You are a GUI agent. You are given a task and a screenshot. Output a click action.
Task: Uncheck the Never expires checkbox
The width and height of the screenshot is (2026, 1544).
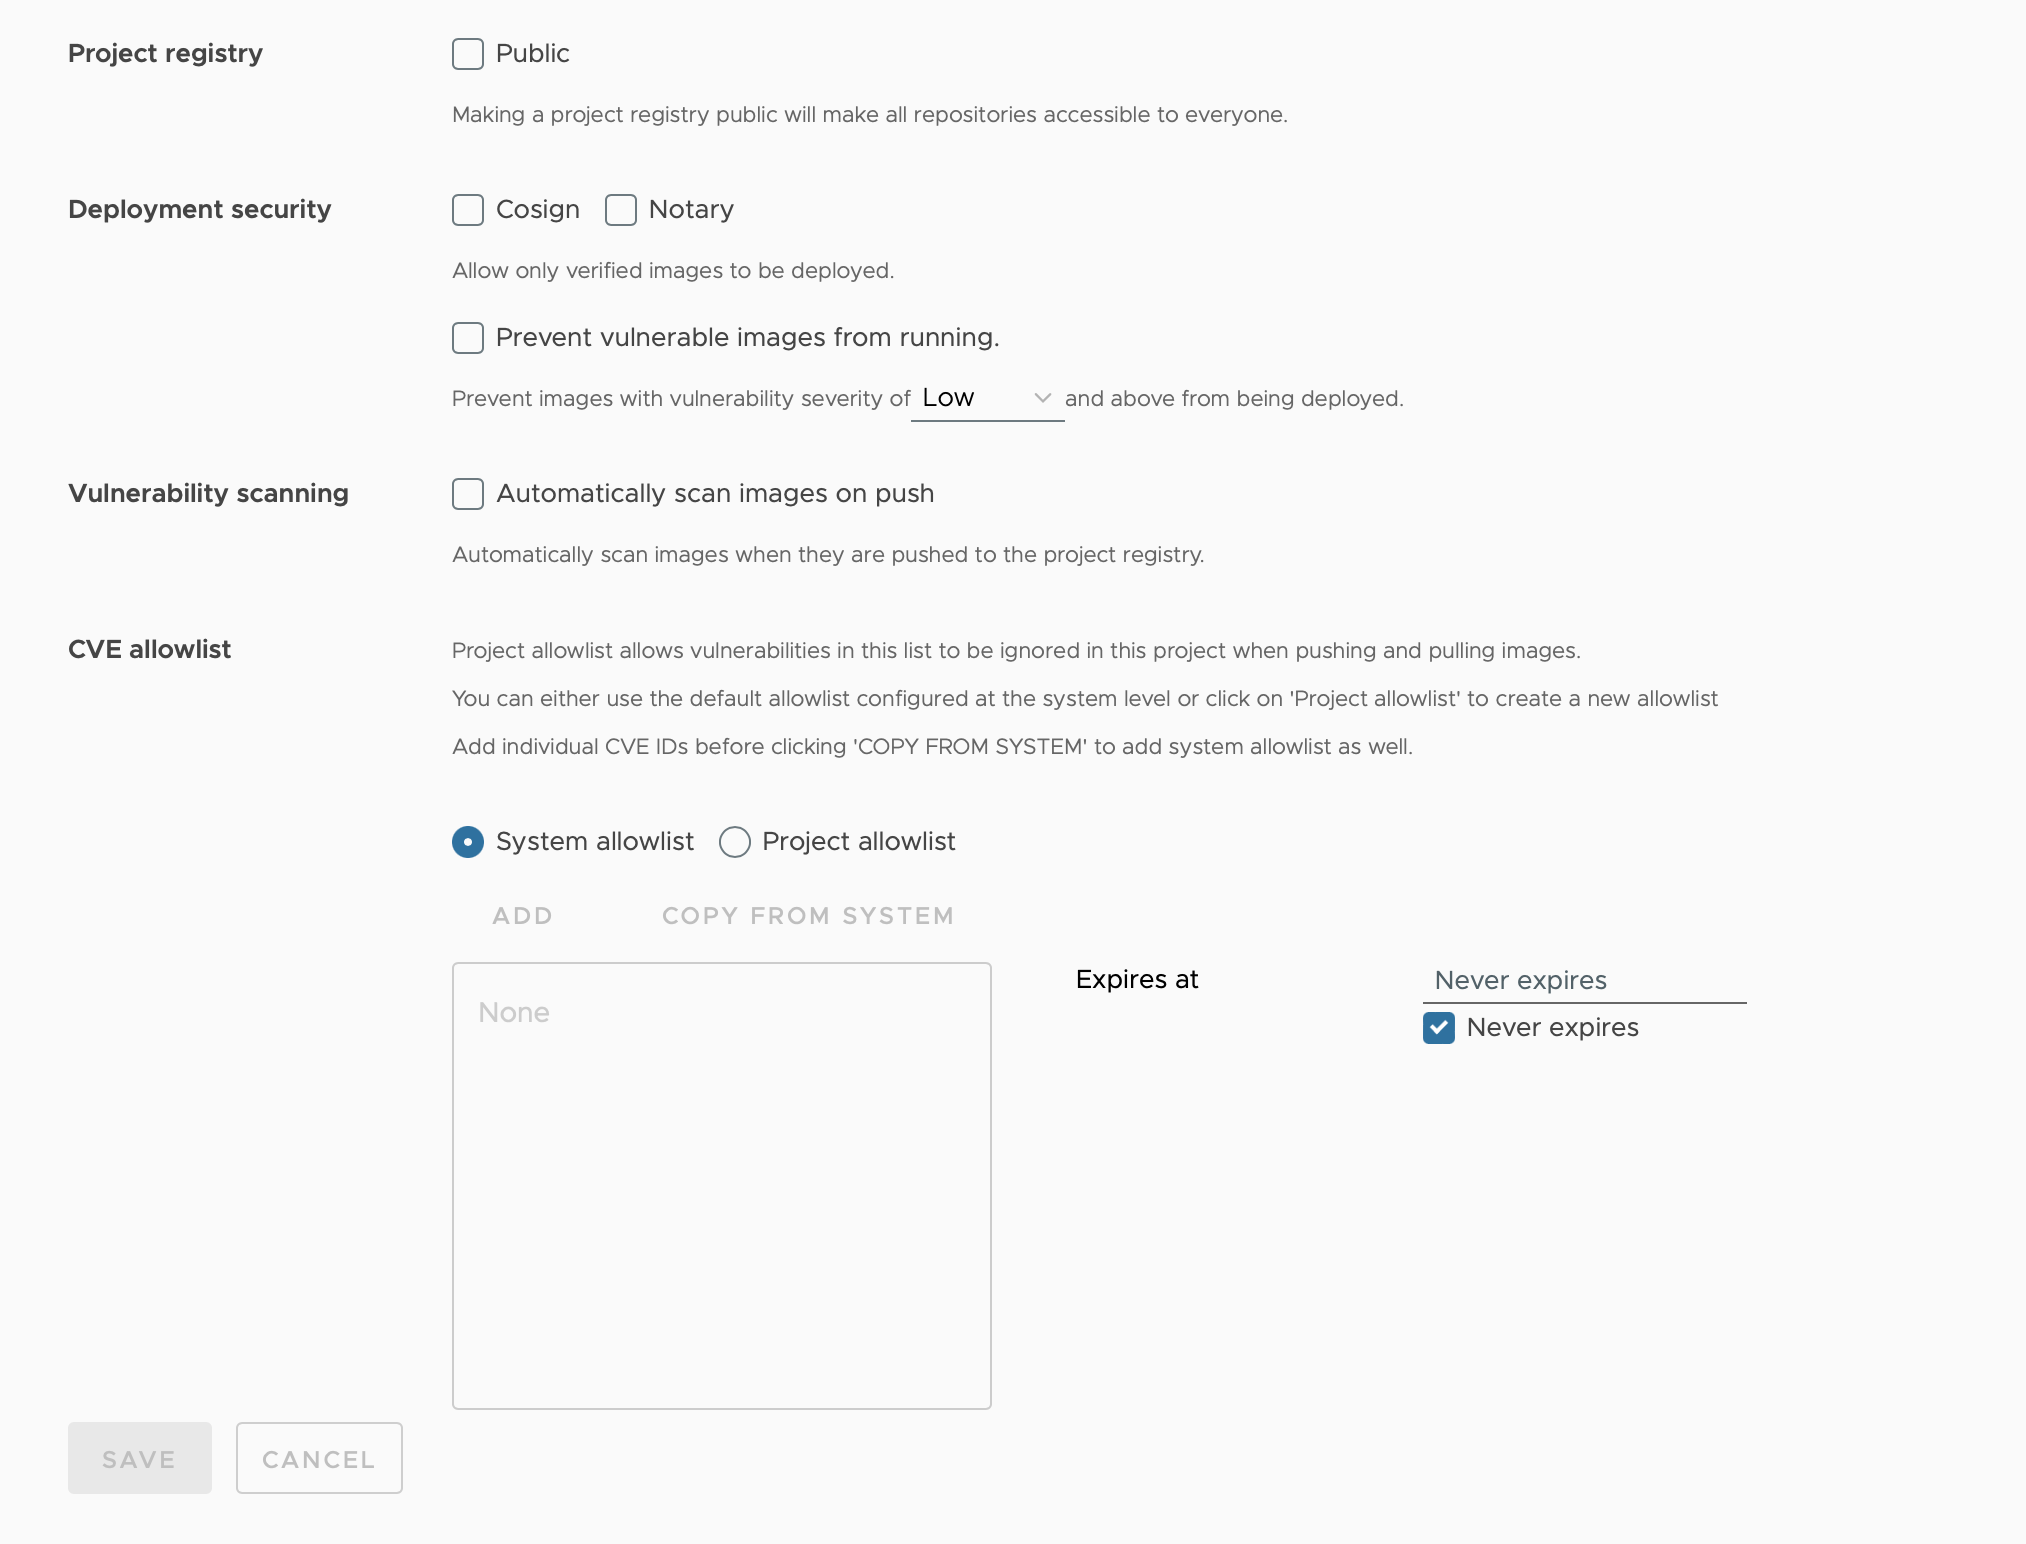click(1438, 1028)
